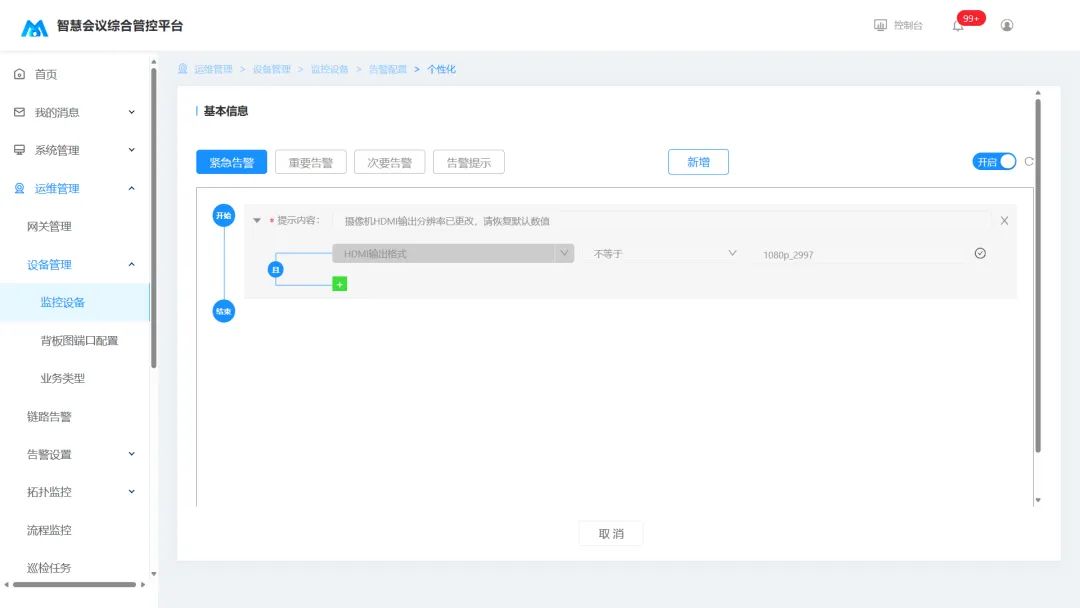Click the 控制台 console icon
1080x608 pixels.
[880, 25]
